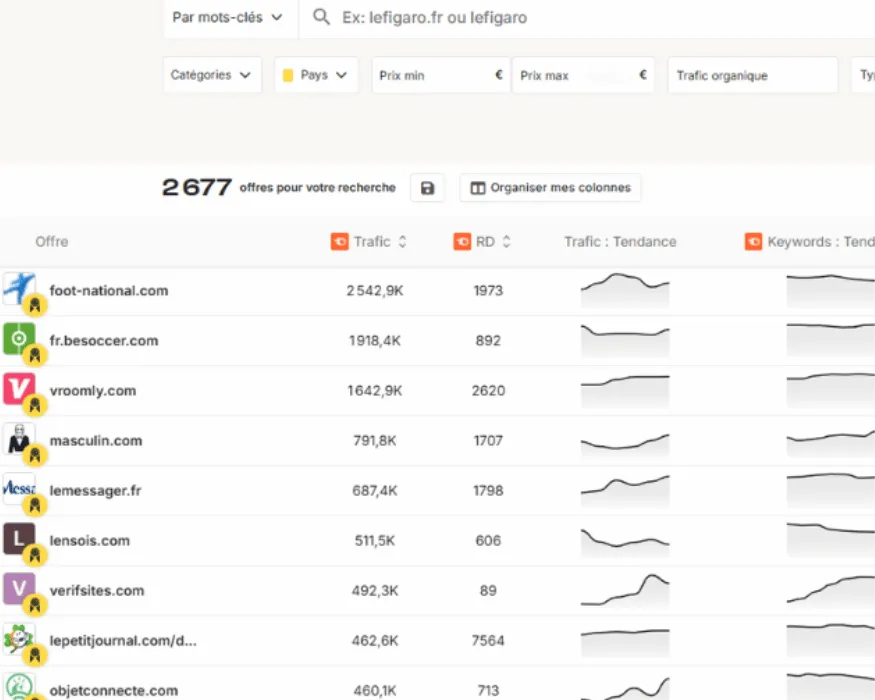The image size is (875, 700).
Task: Click lepetitjournal.com/d... offer name
Action: click(x=123, y=641)
